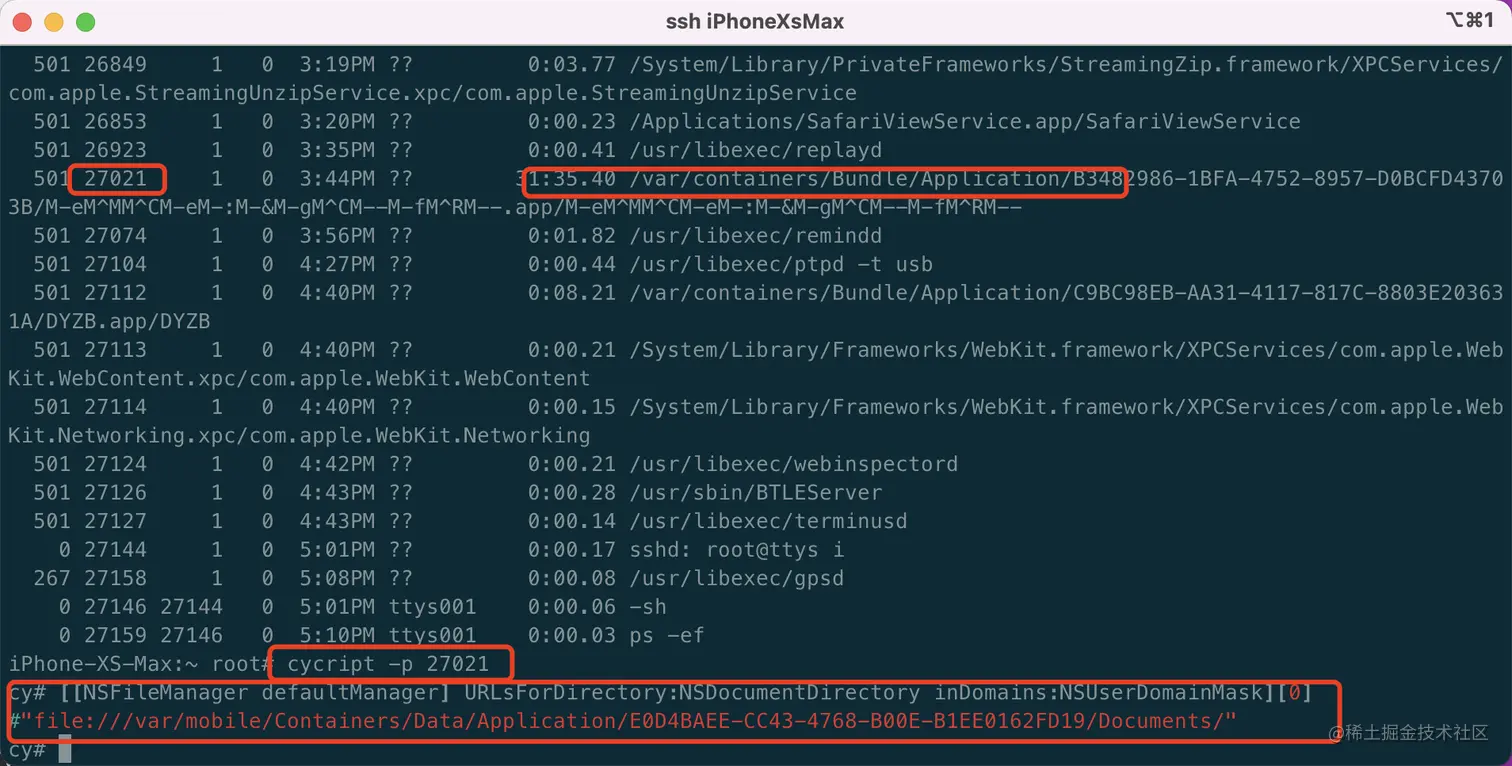Click the terminal cursor after the last cy# prompt

[65, 750]
